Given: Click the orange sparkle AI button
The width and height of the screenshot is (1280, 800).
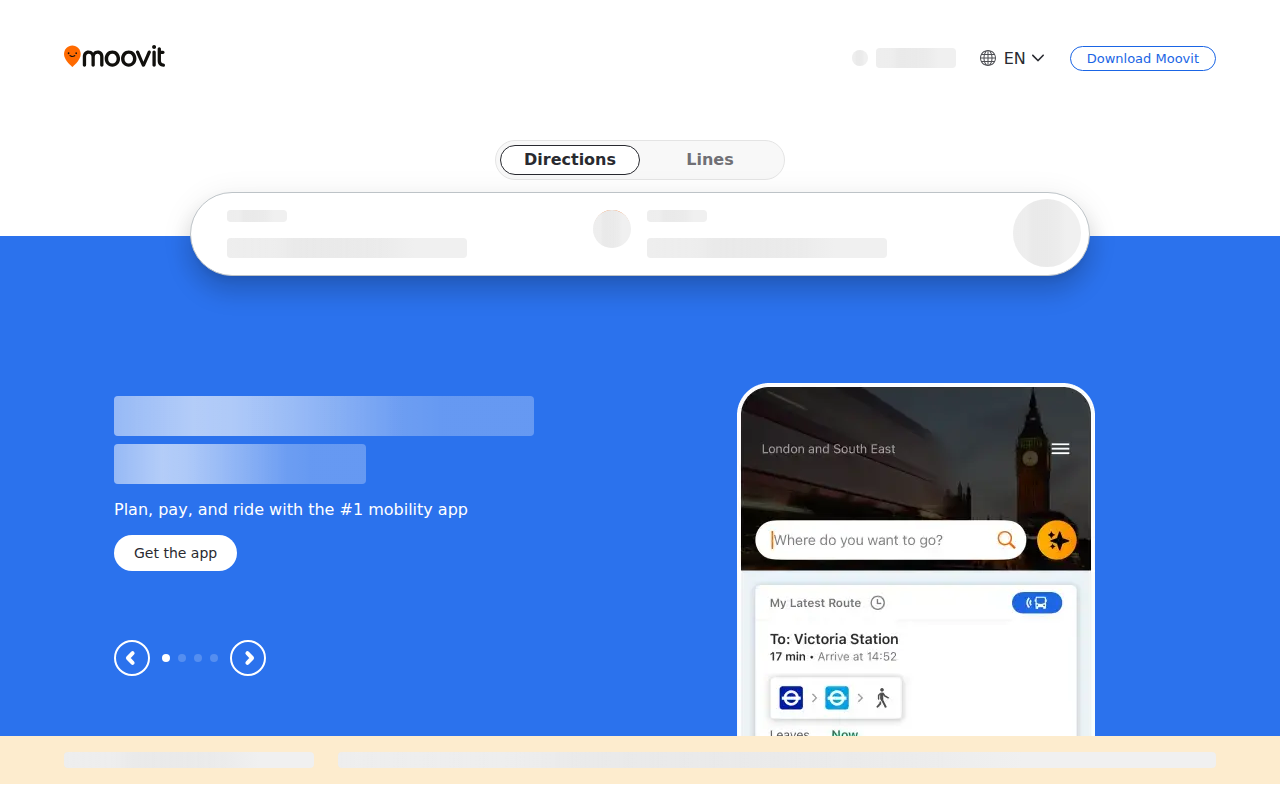Looking at the screenshot, I should (1057, 541).
